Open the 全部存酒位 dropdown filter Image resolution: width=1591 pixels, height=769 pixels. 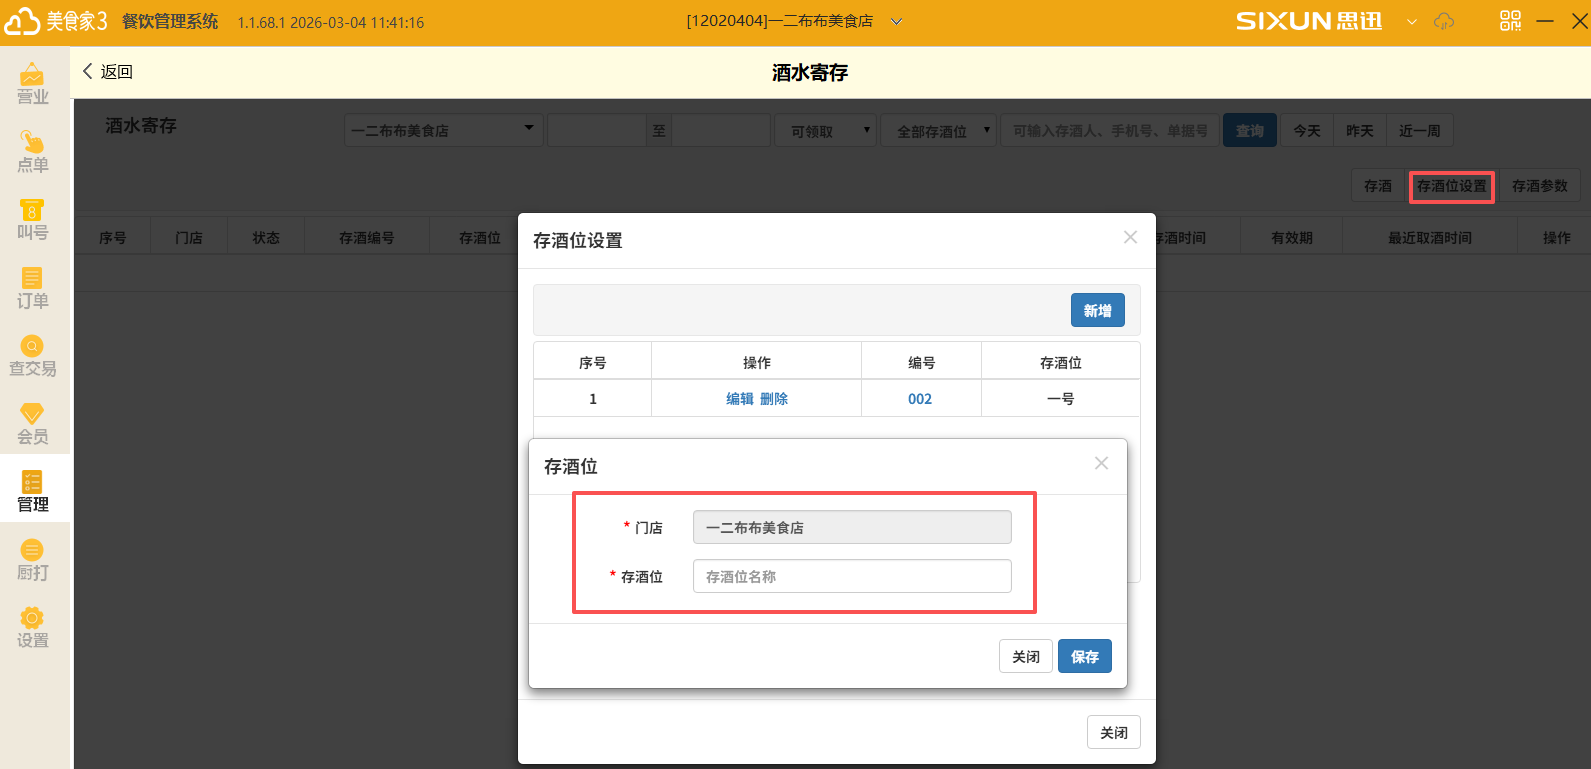coord(938,131)
